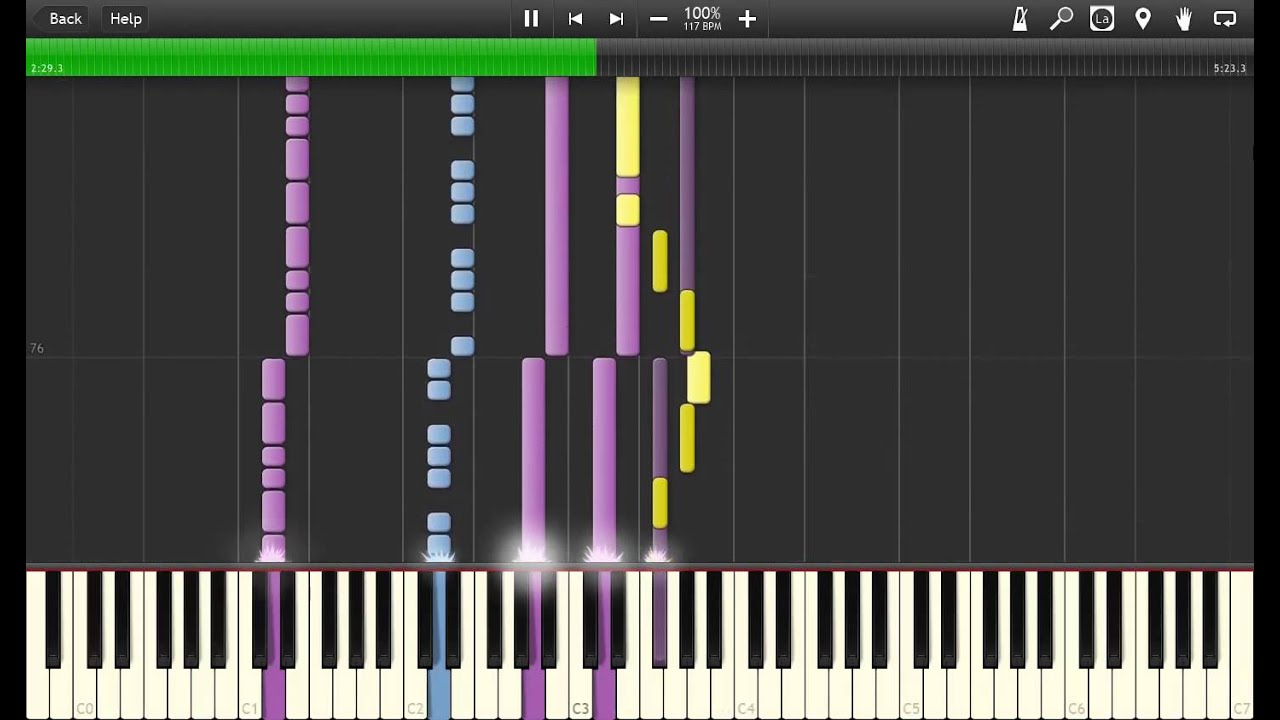Screen dimensions: 1280x720
Task: Open the bookmark pin icon
Action: pyautogui.click(x=1143, y=18)
